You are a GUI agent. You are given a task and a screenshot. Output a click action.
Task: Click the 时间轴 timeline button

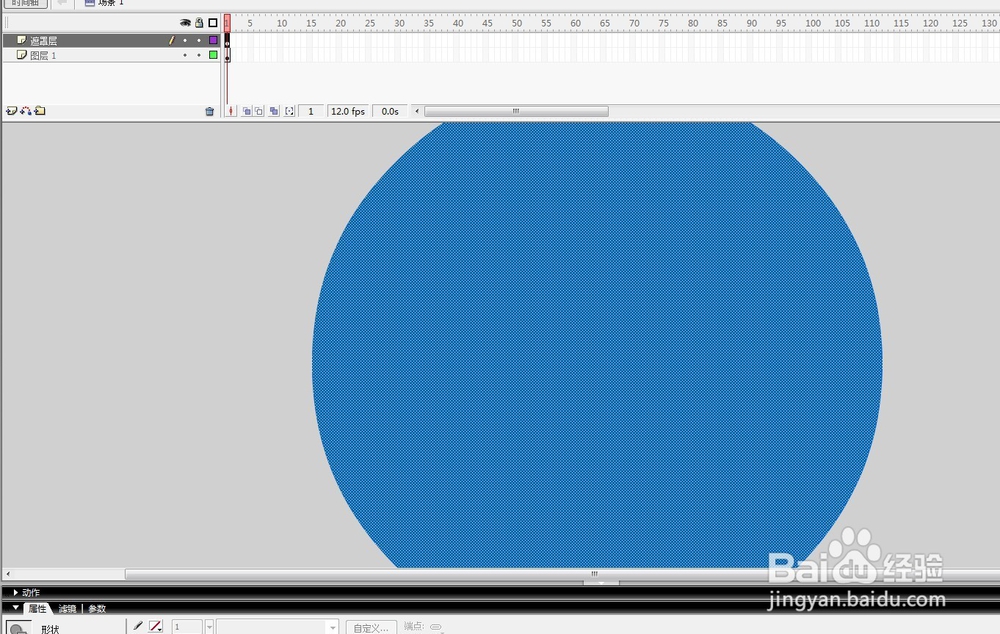[26, 3]
